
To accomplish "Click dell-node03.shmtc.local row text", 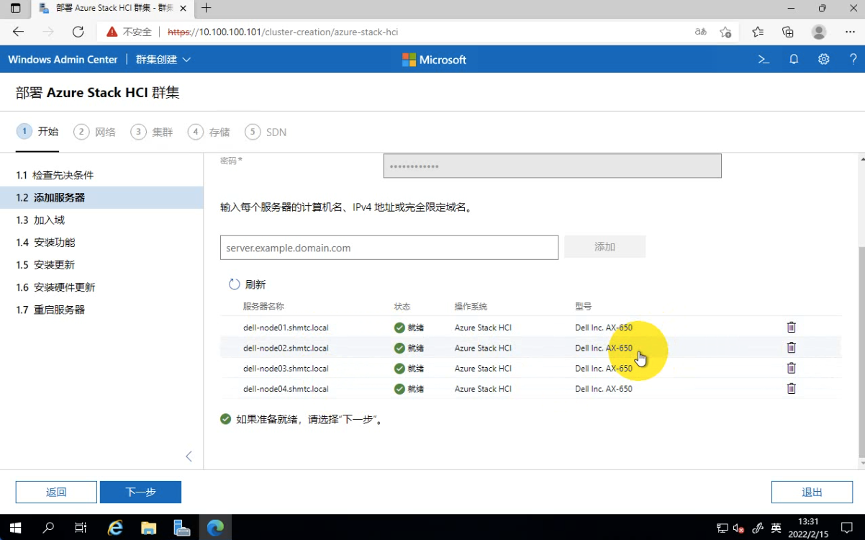I will pos(286,368).
